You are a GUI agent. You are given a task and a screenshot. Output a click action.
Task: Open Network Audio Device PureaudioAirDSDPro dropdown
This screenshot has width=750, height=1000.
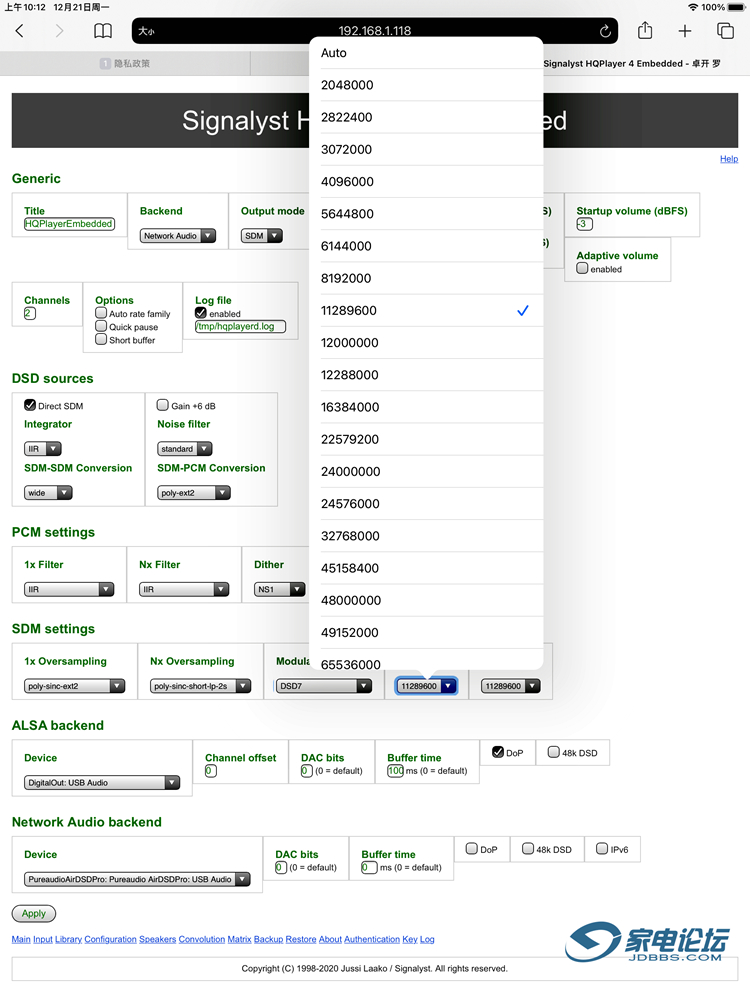[x=137, y=879]
